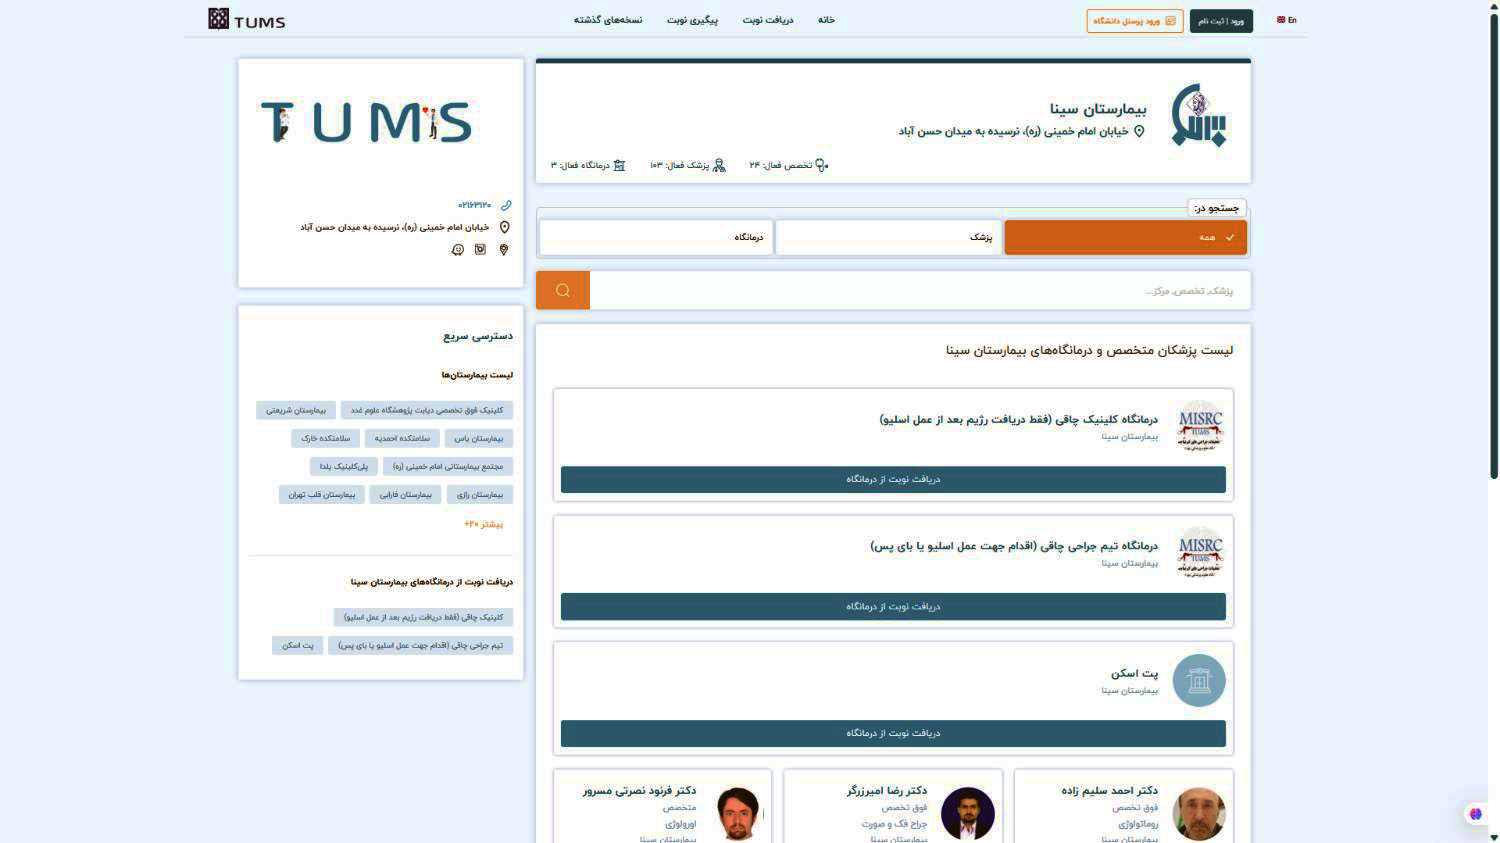1500x843 pixels.
Task: Open floating chat widget at bottom-right
Action: click(1475, 814)
